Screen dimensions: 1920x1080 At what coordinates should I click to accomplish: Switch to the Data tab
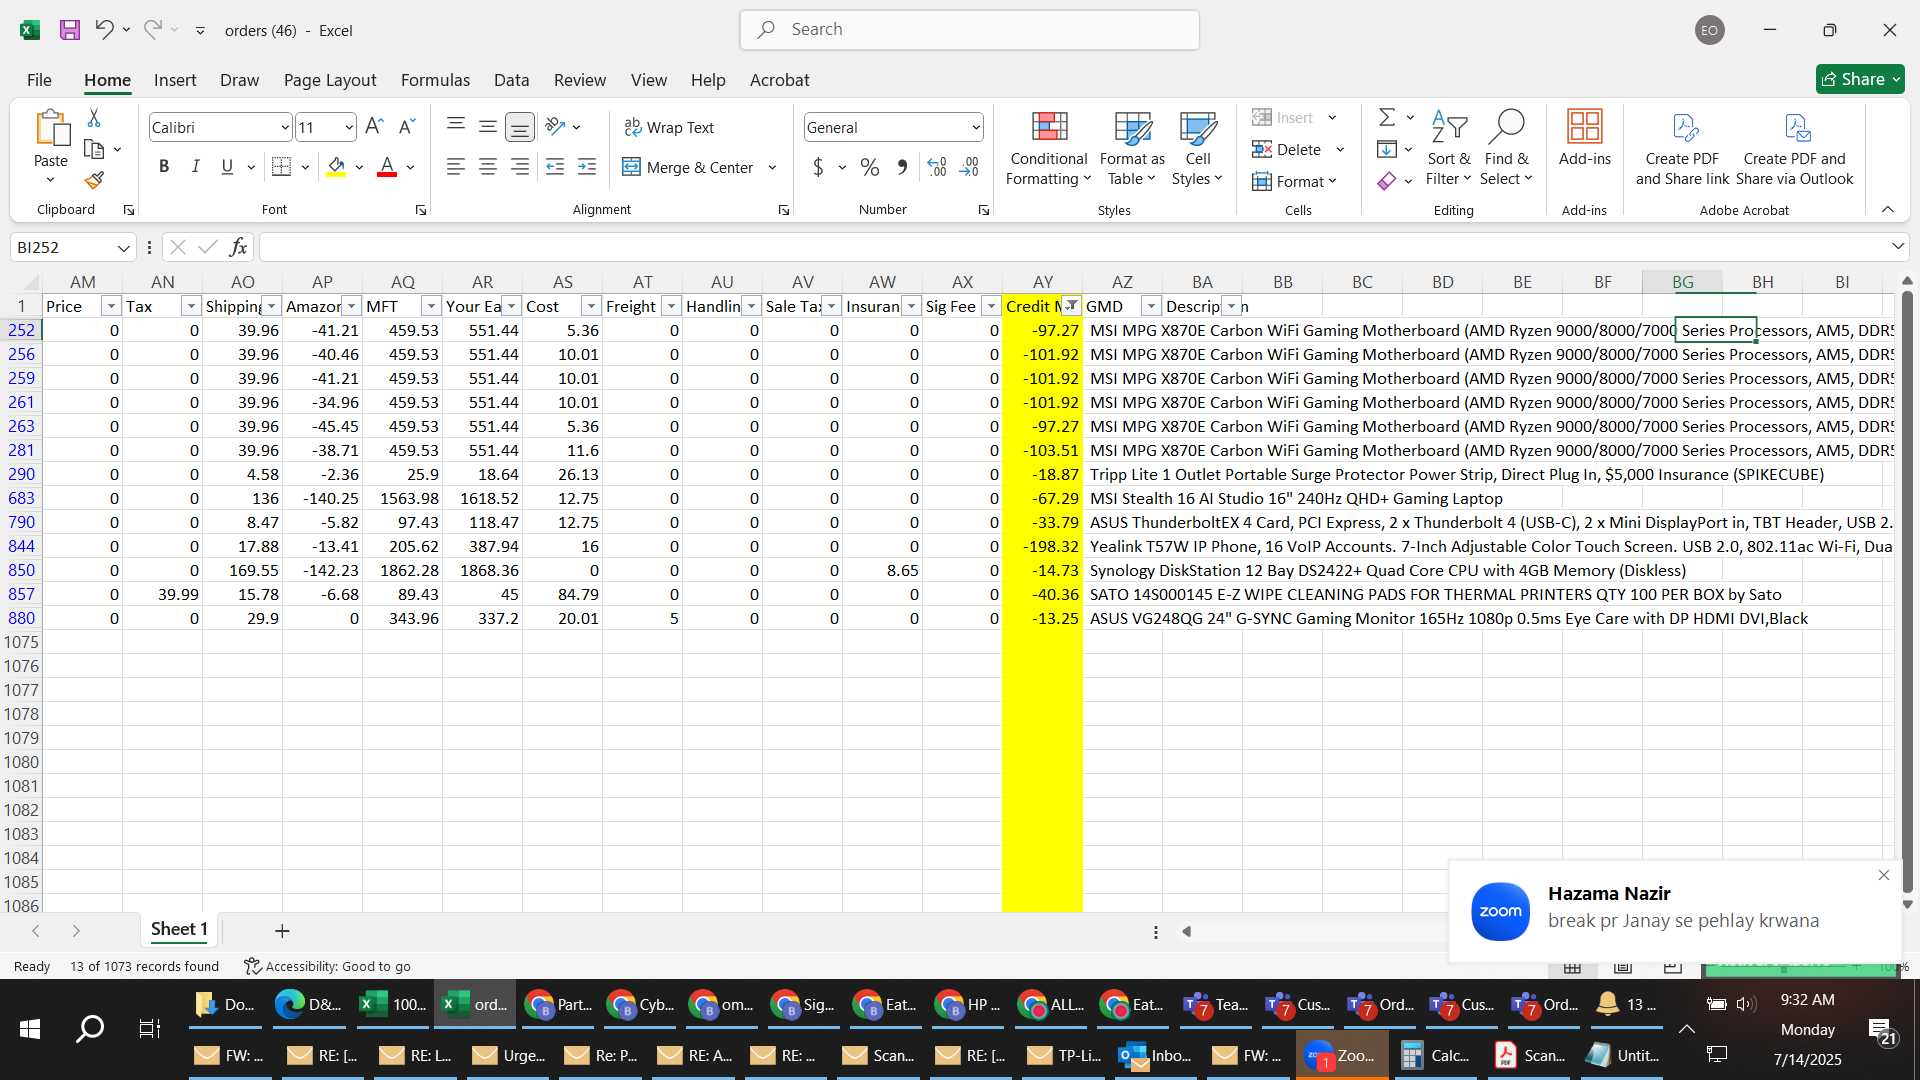511,80
